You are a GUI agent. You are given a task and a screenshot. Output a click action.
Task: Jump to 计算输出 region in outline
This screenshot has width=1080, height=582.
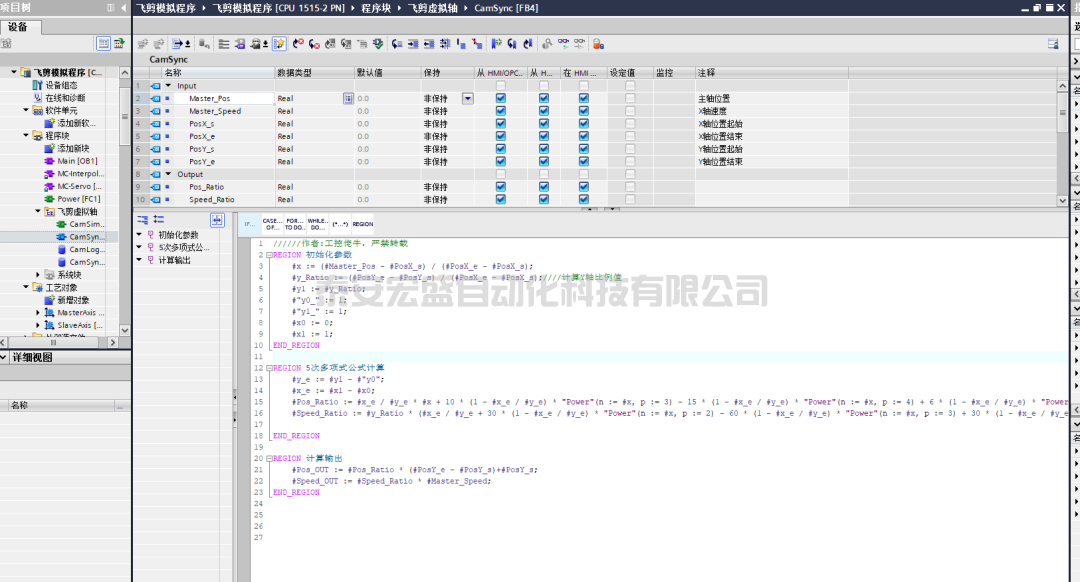tap(173, 260)
